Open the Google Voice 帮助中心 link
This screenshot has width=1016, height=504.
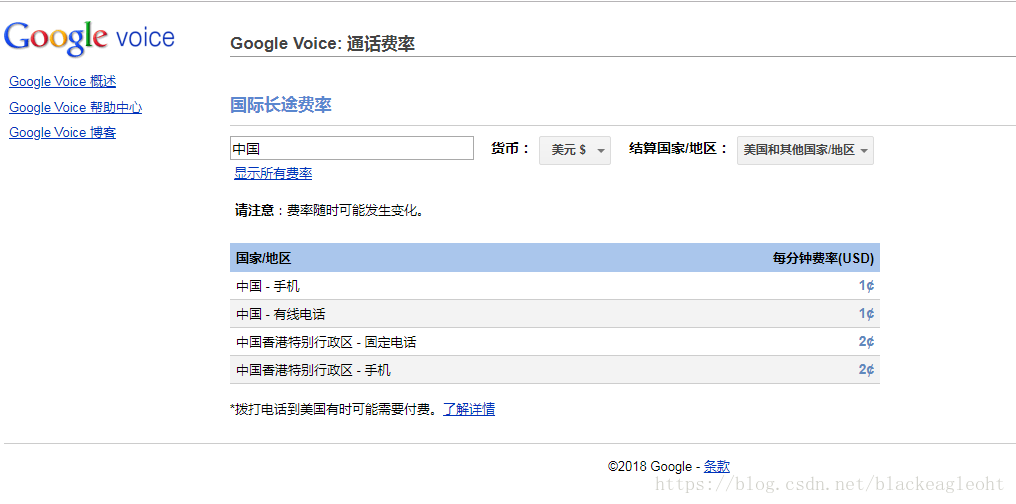(75, 108)
